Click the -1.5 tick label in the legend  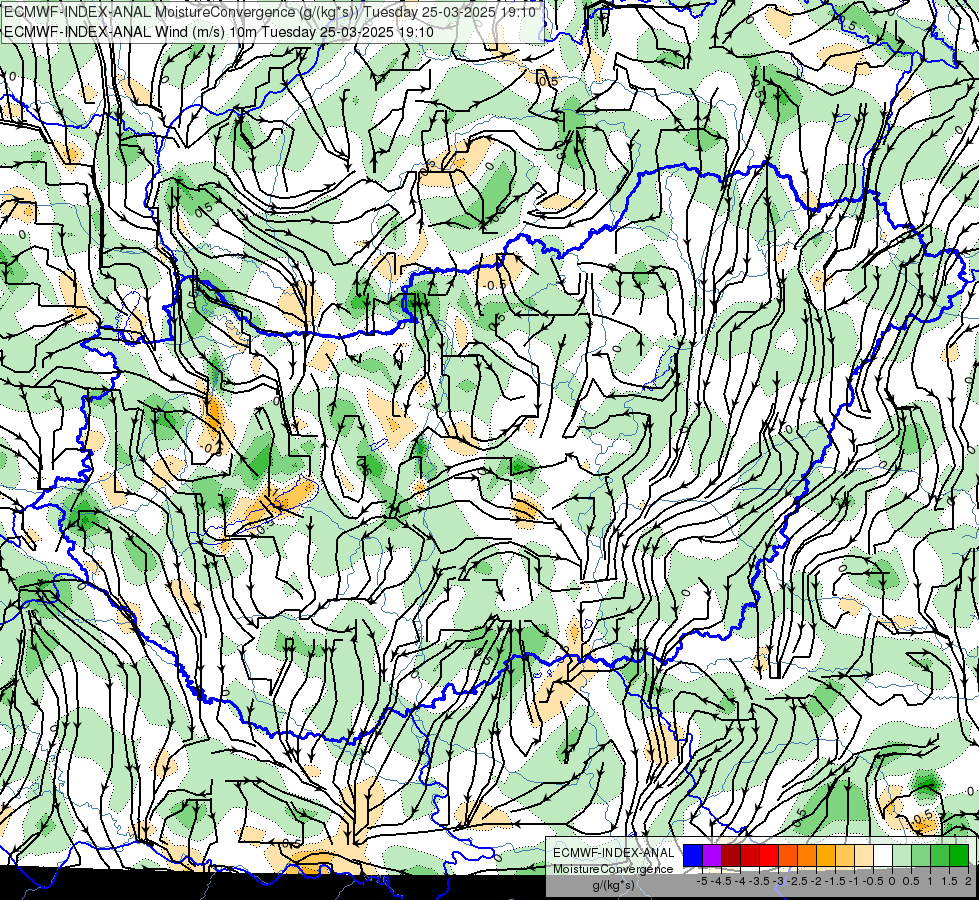(835, 881)
